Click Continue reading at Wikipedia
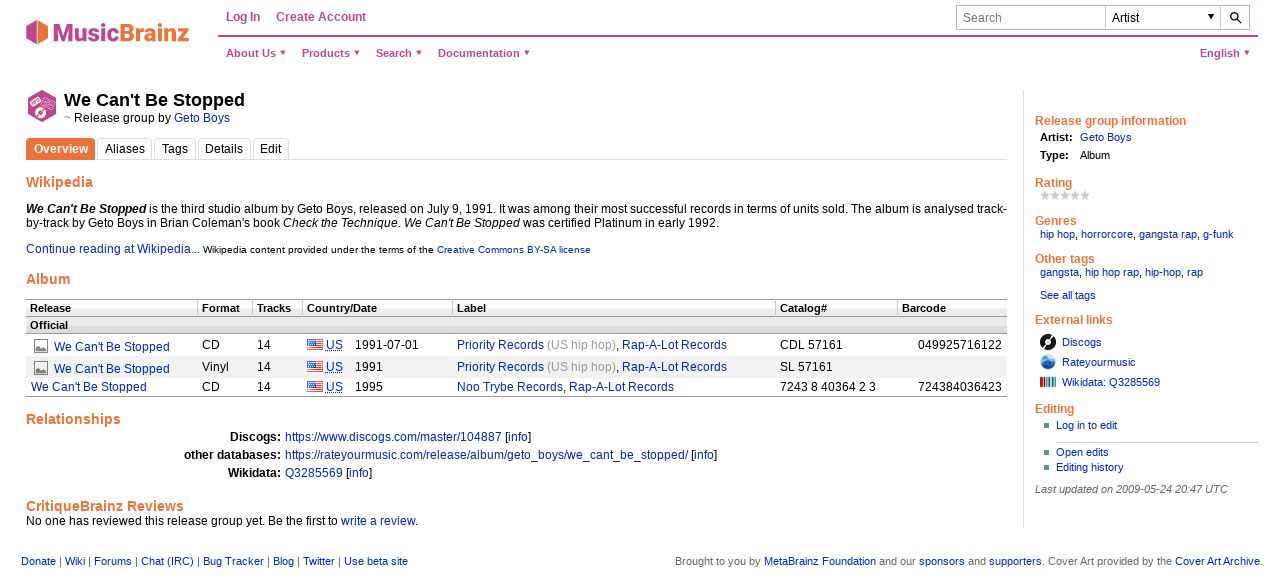 [113, 248]
